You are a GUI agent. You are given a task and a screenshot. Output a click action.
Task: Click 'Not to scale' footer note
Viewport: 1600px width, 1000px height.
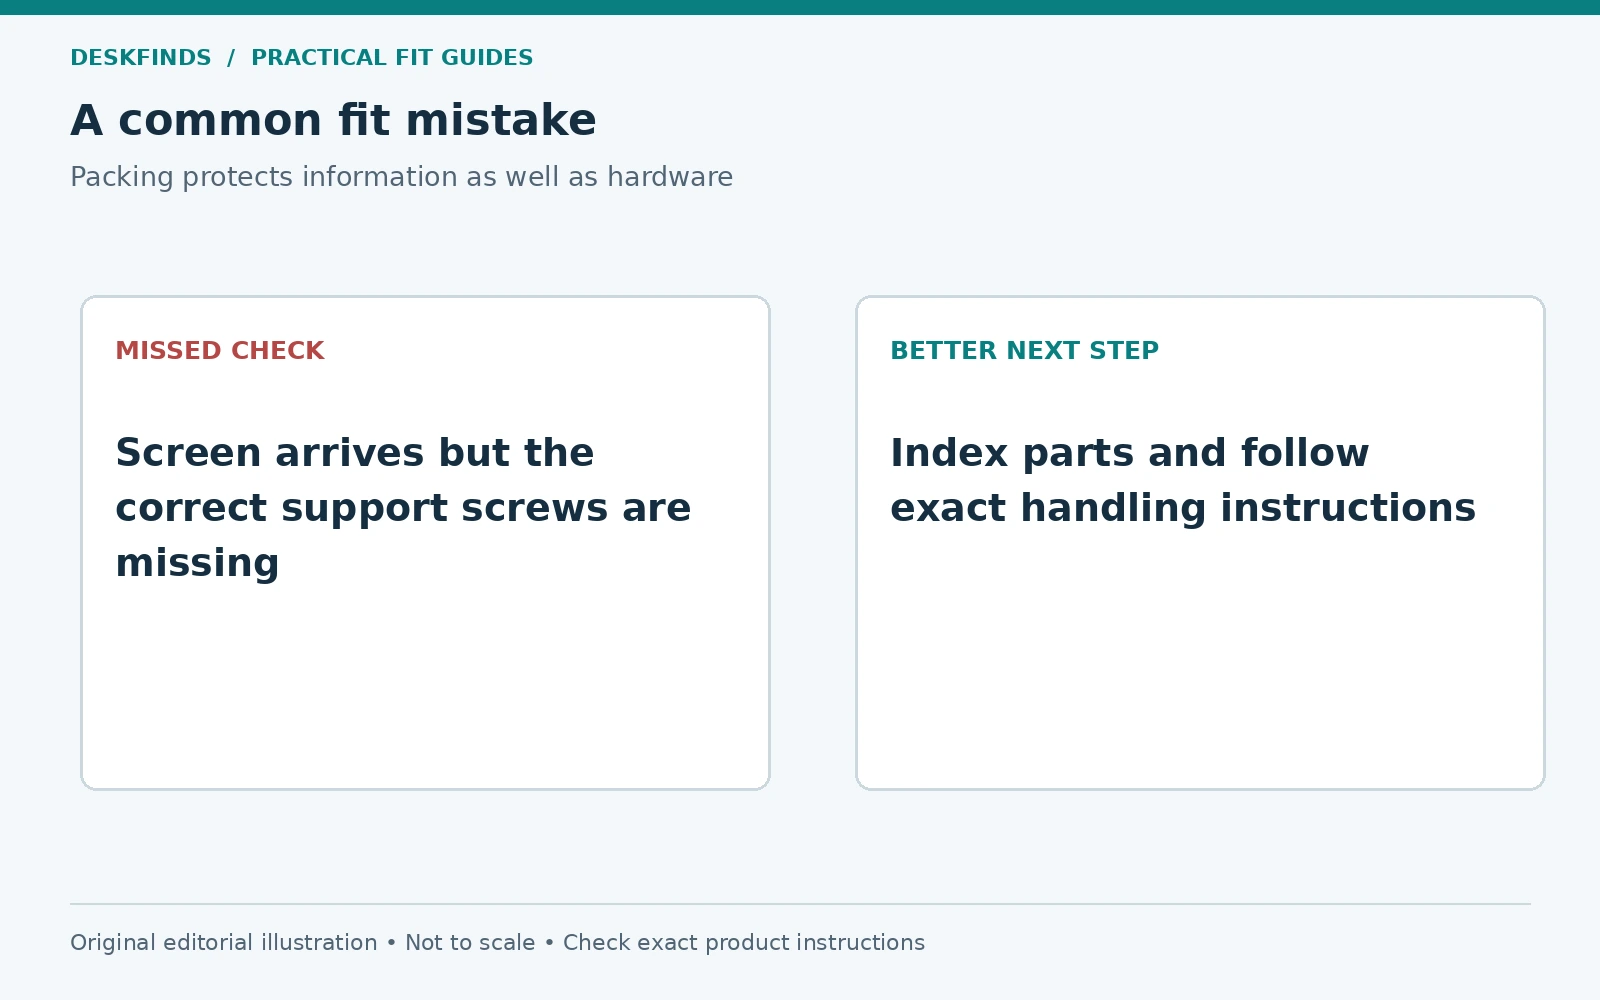coord(470,943)
